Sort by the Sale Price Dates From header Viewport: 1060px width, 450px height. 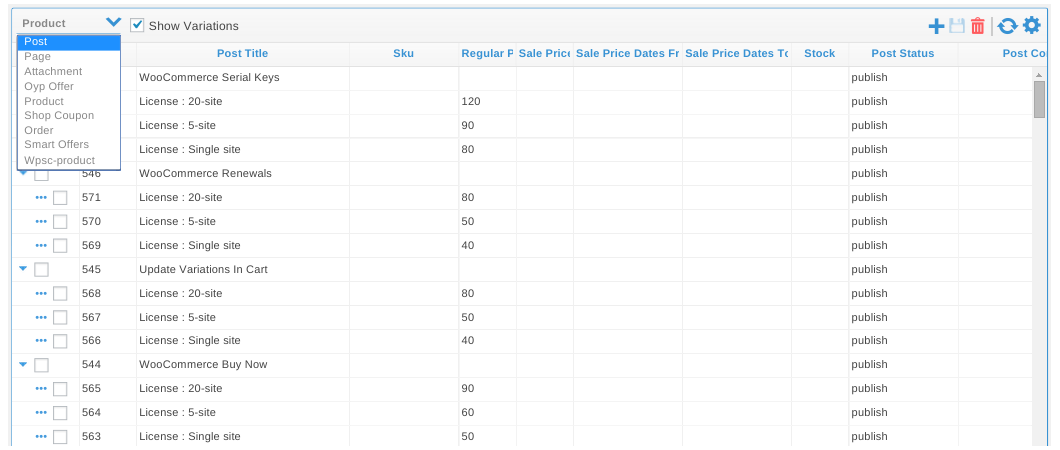pos(627,53)
